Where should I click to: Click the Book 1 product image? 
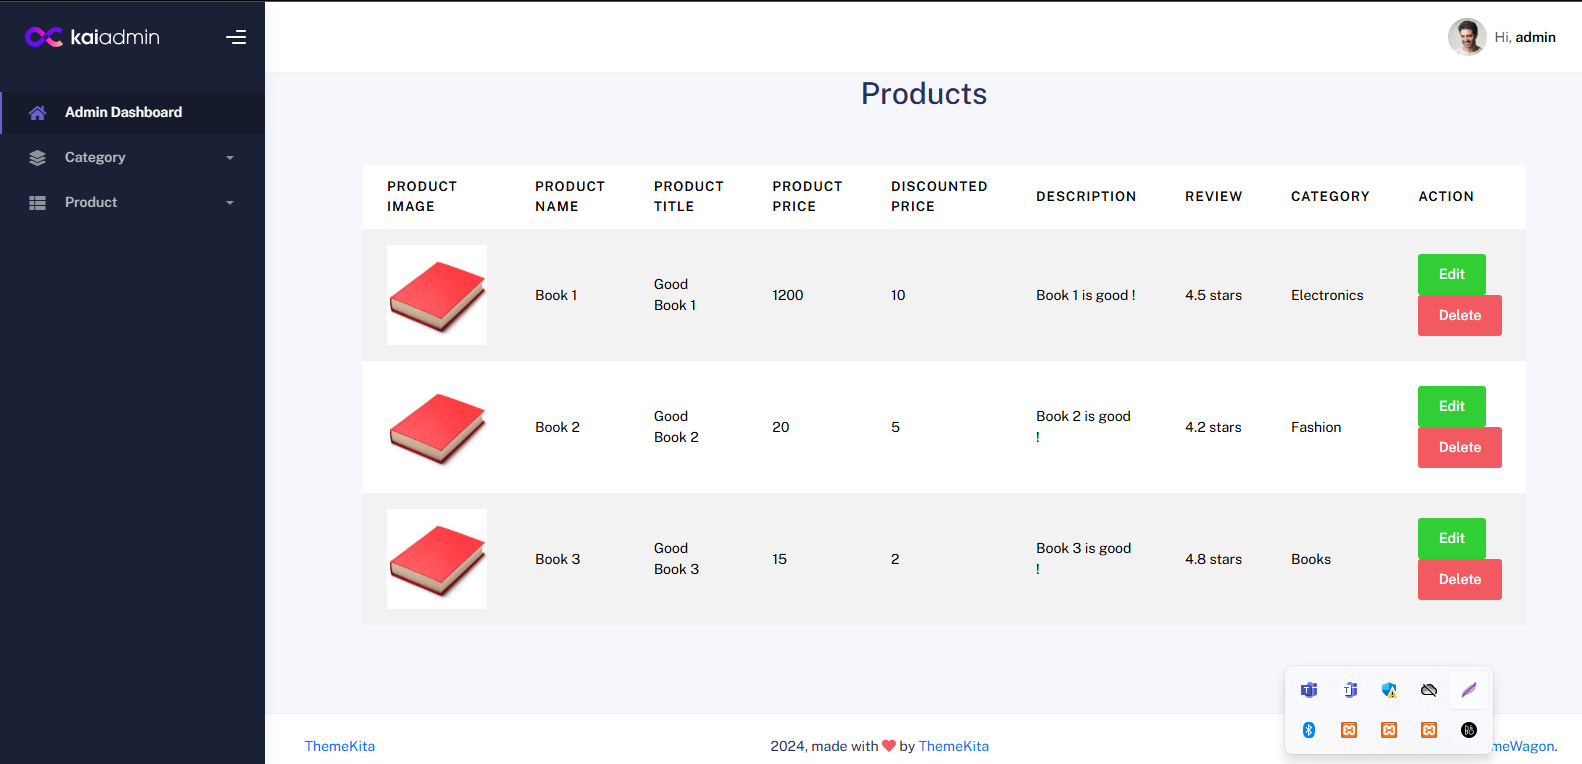tap(437, 295)
